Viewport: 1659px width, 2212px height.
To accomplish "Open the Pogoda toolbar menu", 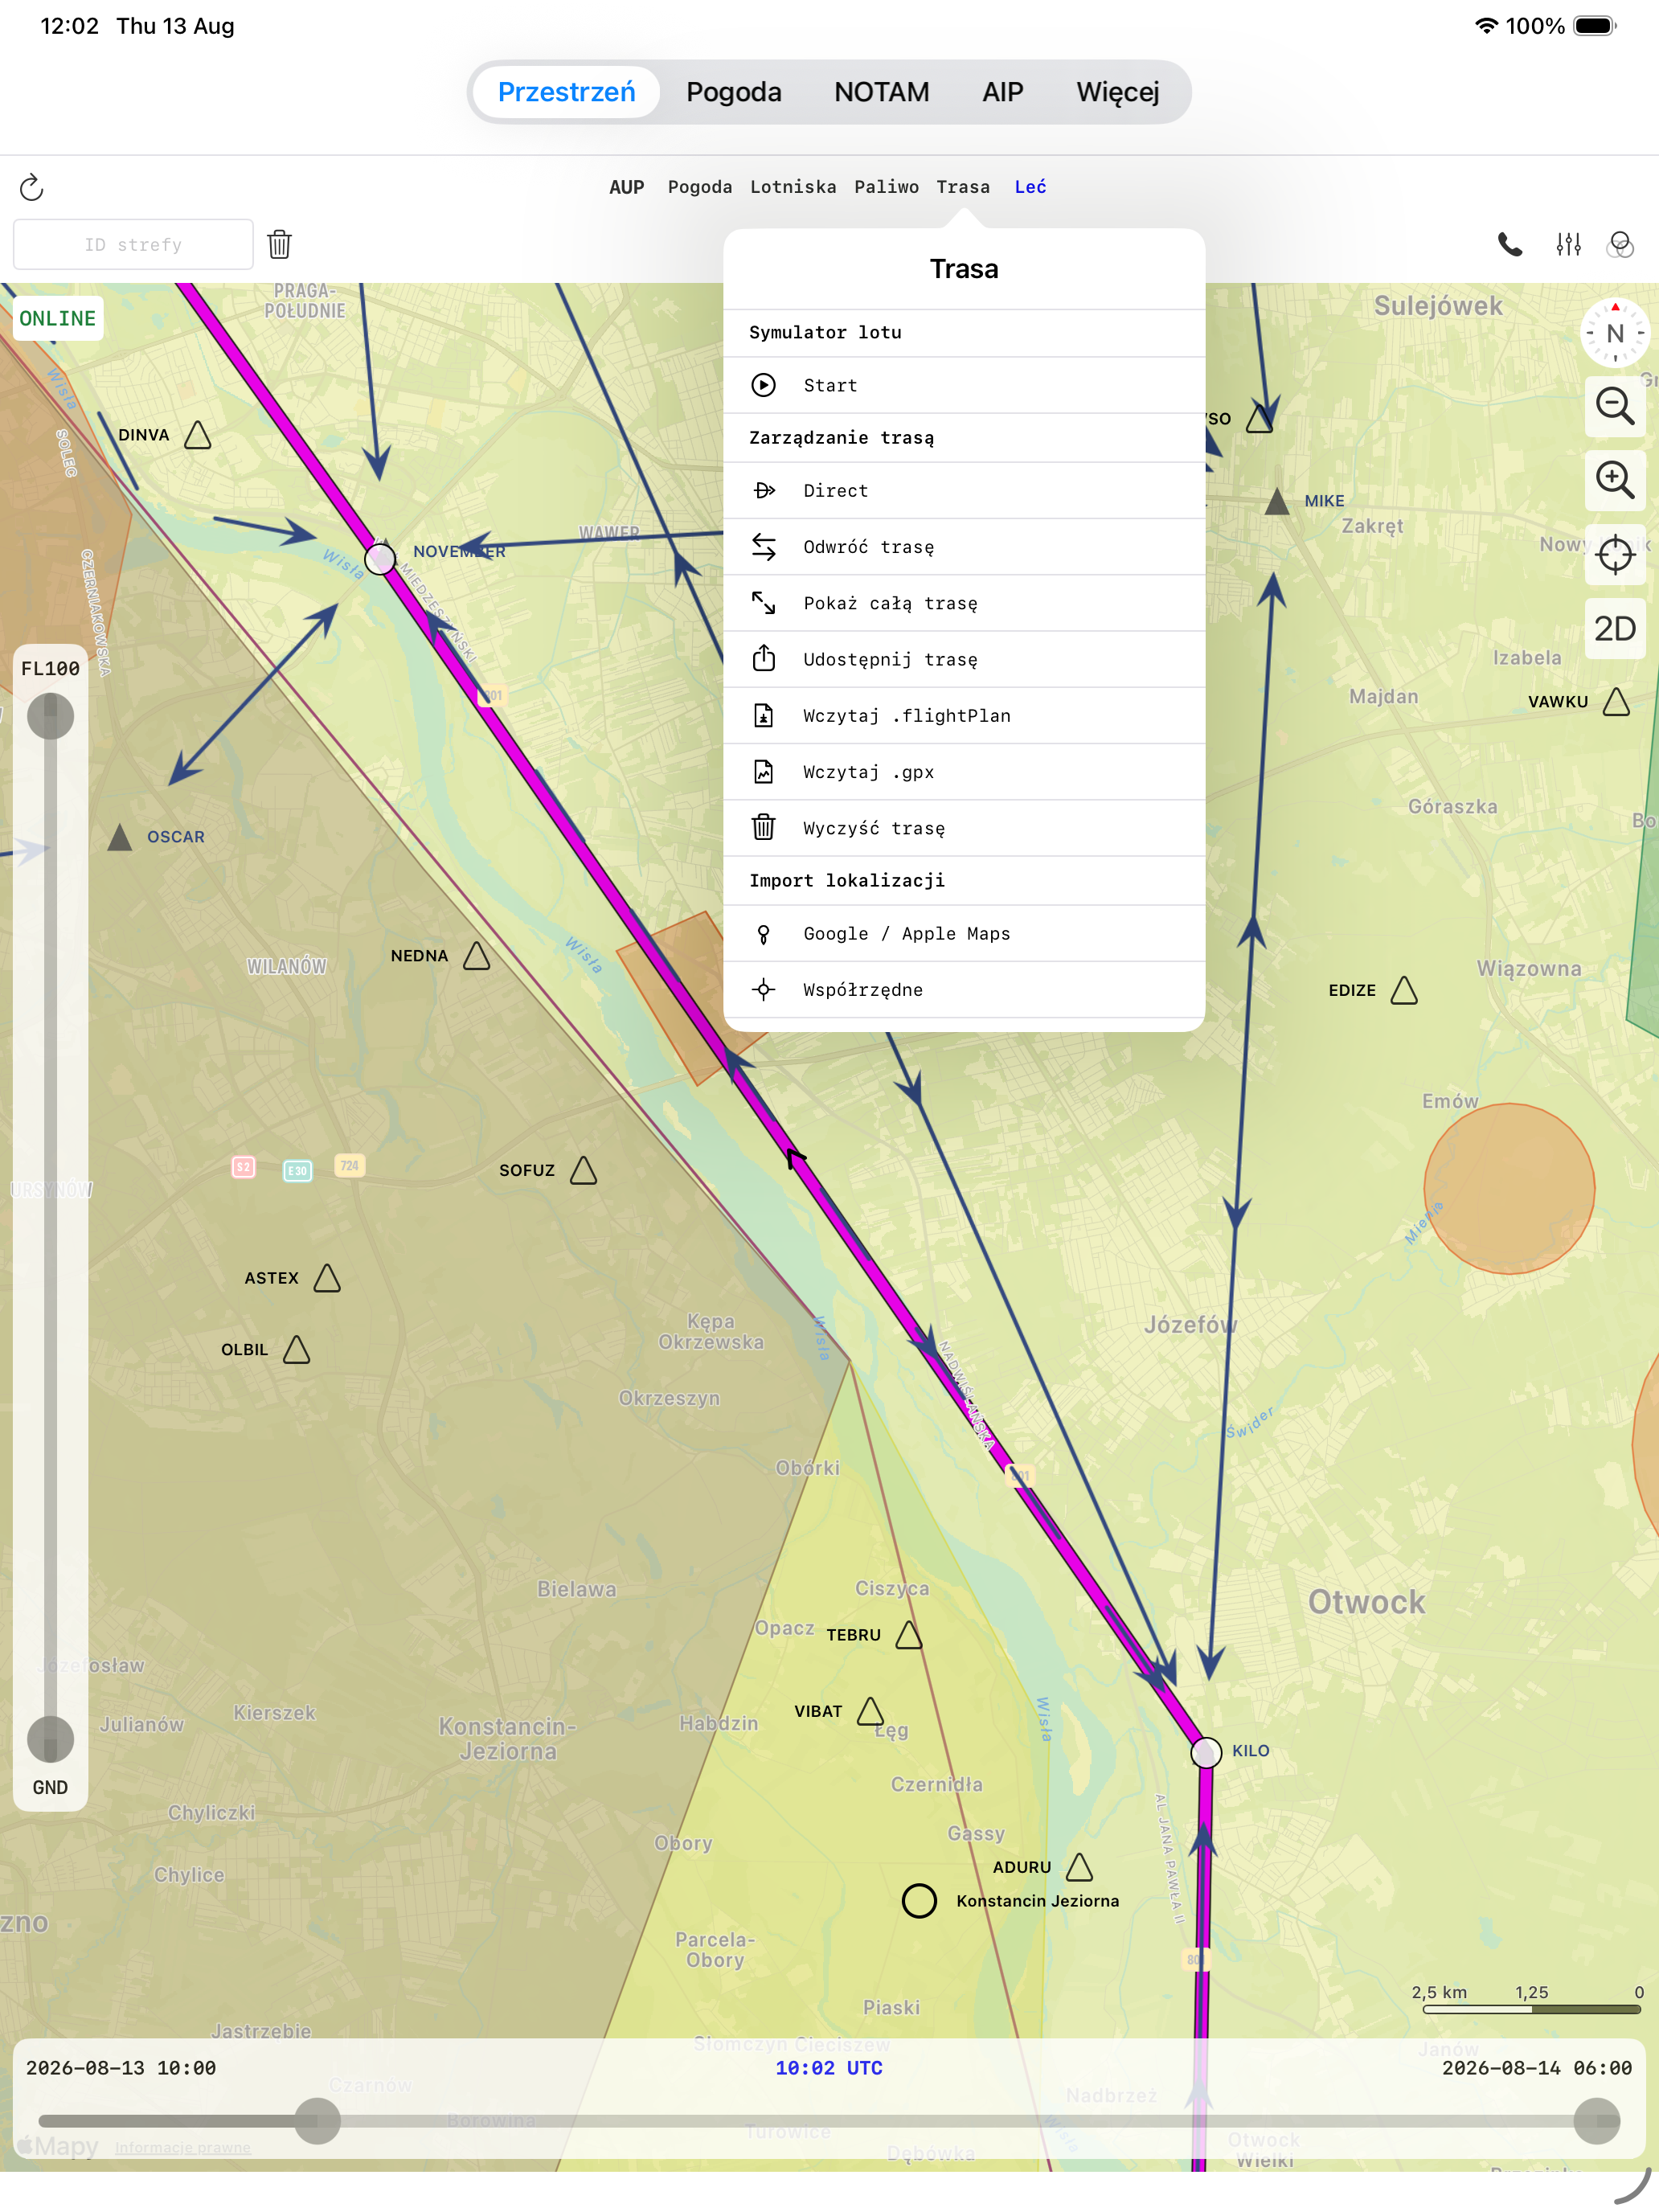I will [x=700, y=187].
